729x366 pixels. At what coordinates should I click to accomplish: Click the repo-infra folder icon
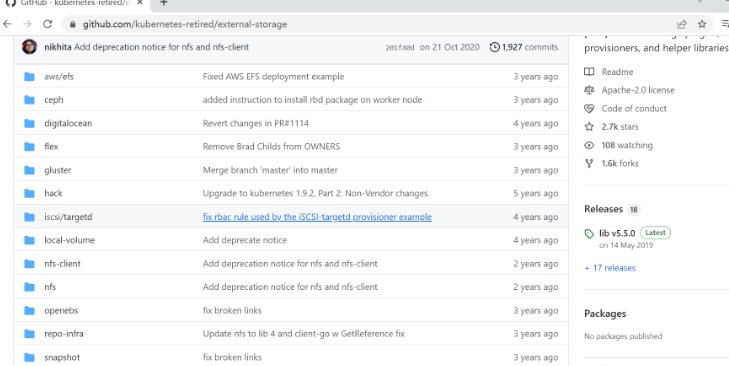pyautogui.click(x=29, y=333)
